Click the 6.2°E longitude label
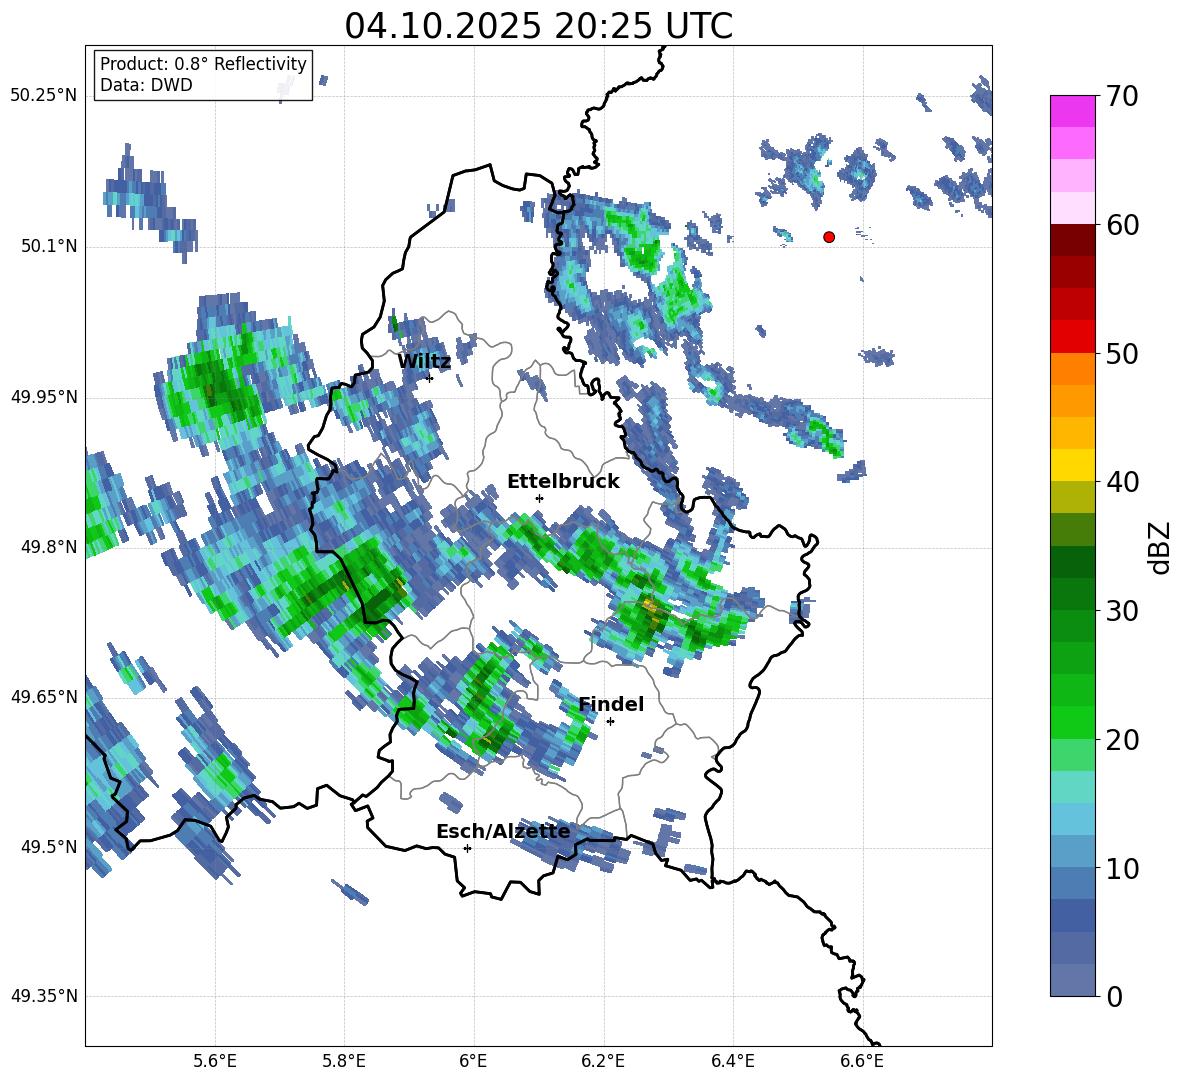This screenshot has width=1184, height=1081. click(x=603, y=1061)
